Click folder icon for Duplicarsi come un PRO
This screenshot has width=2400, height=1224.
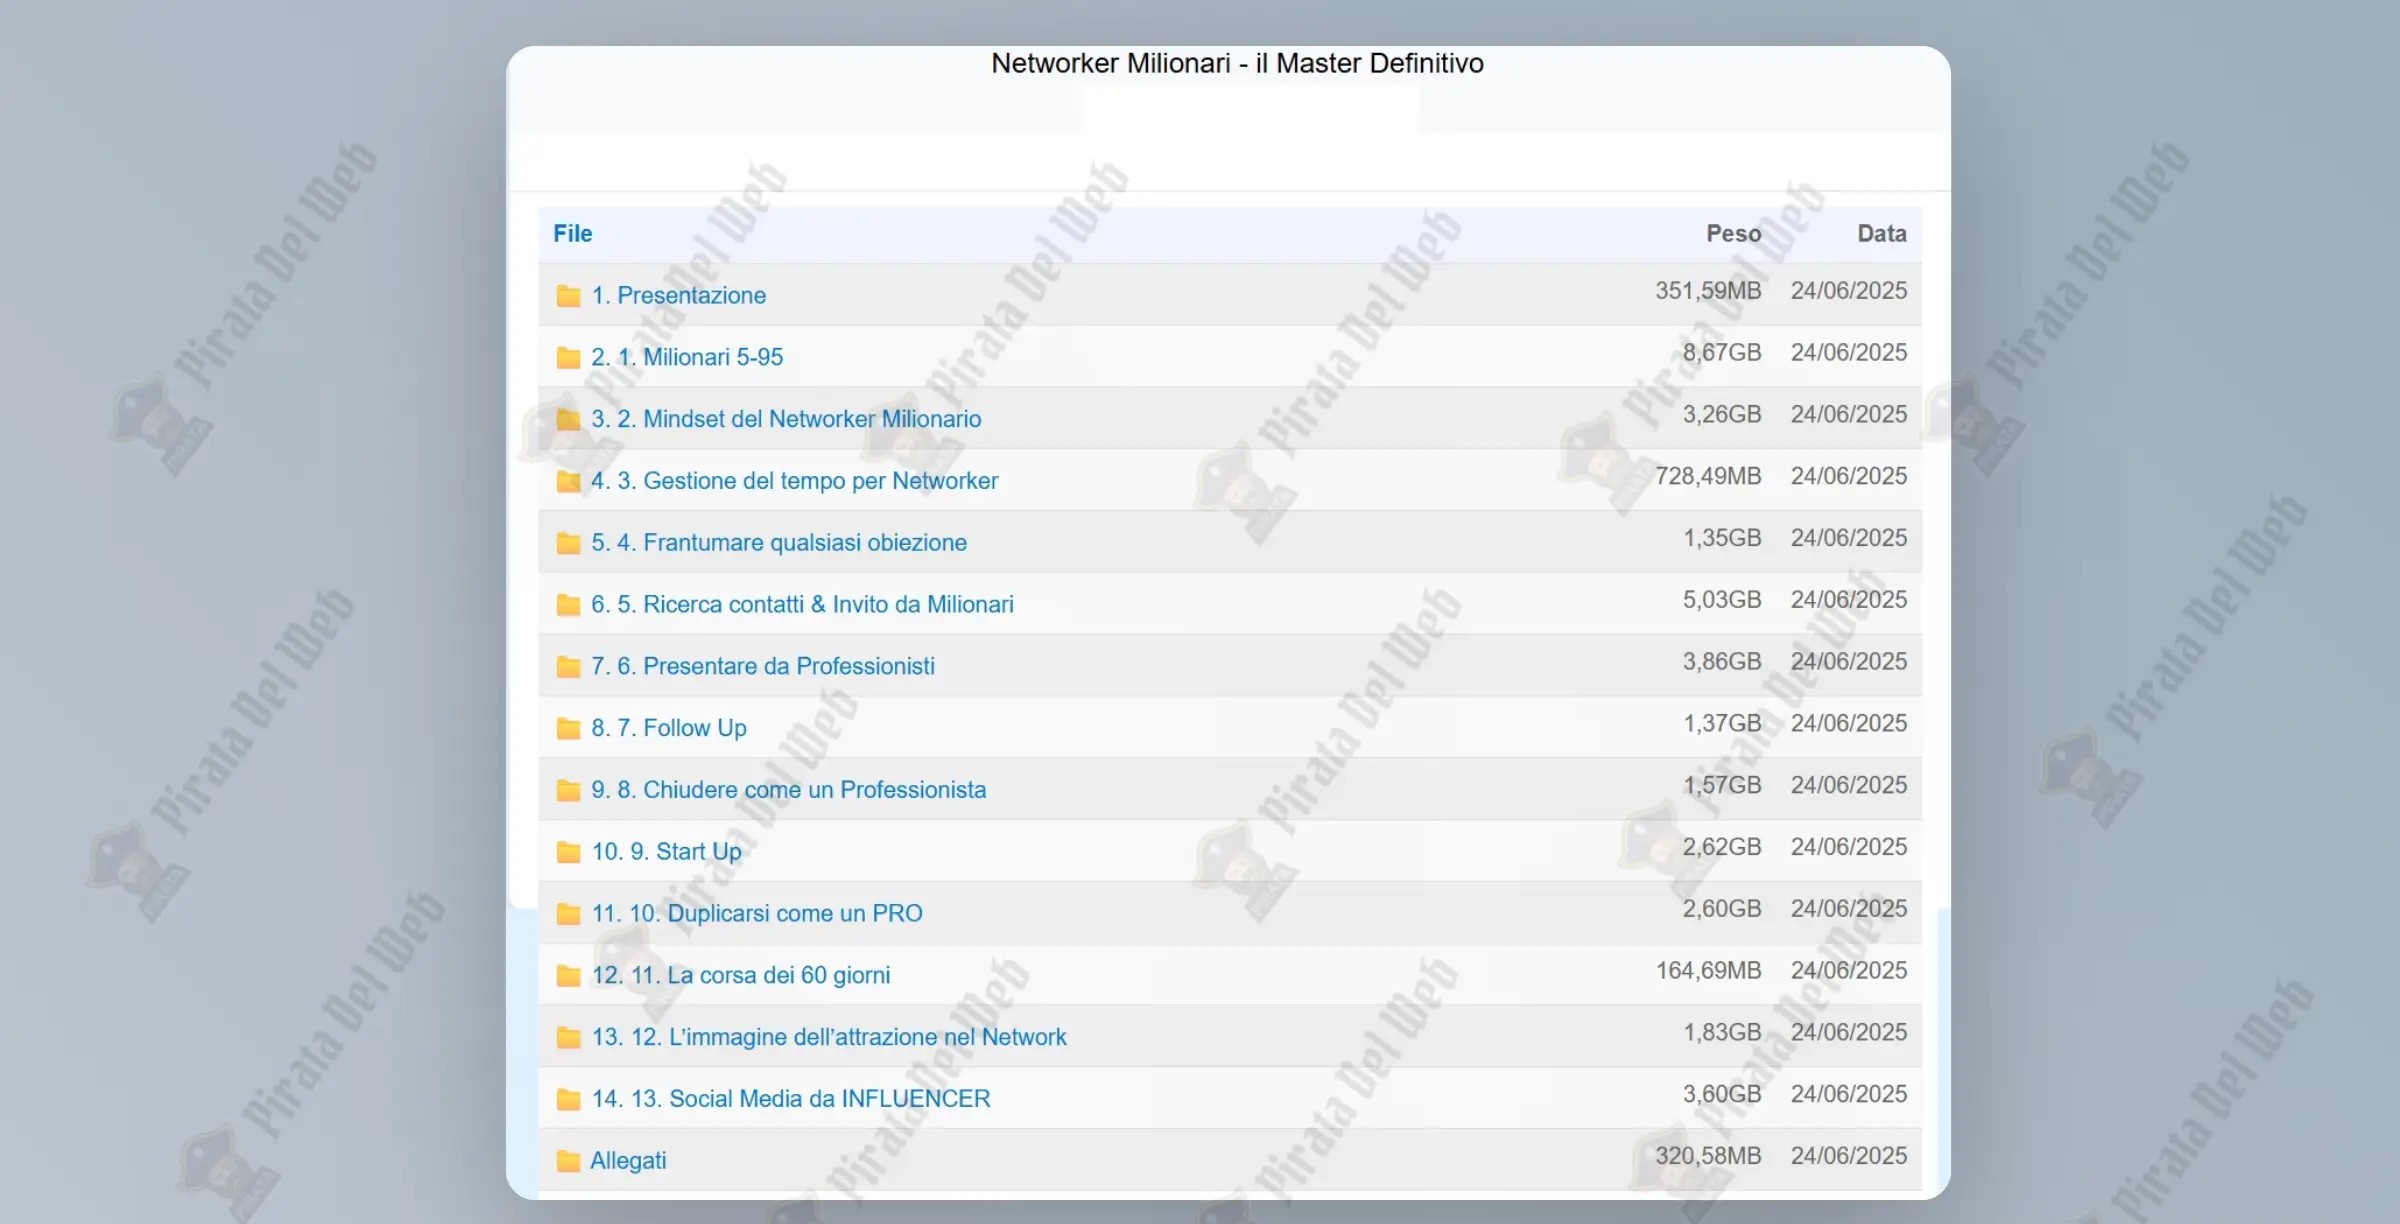tap(568, 914)
